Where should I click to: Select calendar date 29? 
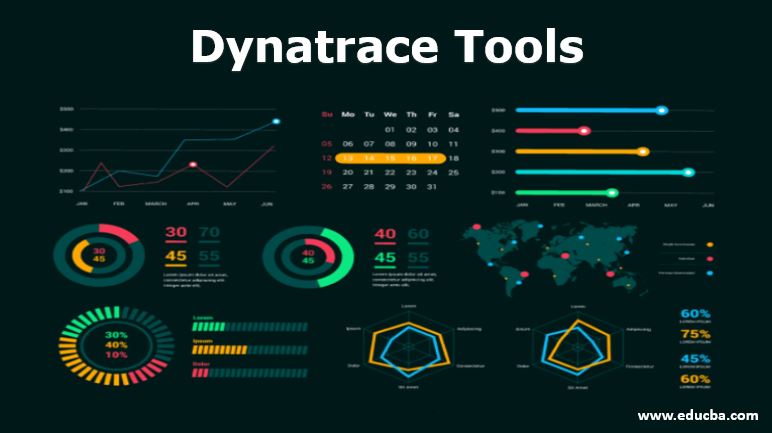click(390, 187)
